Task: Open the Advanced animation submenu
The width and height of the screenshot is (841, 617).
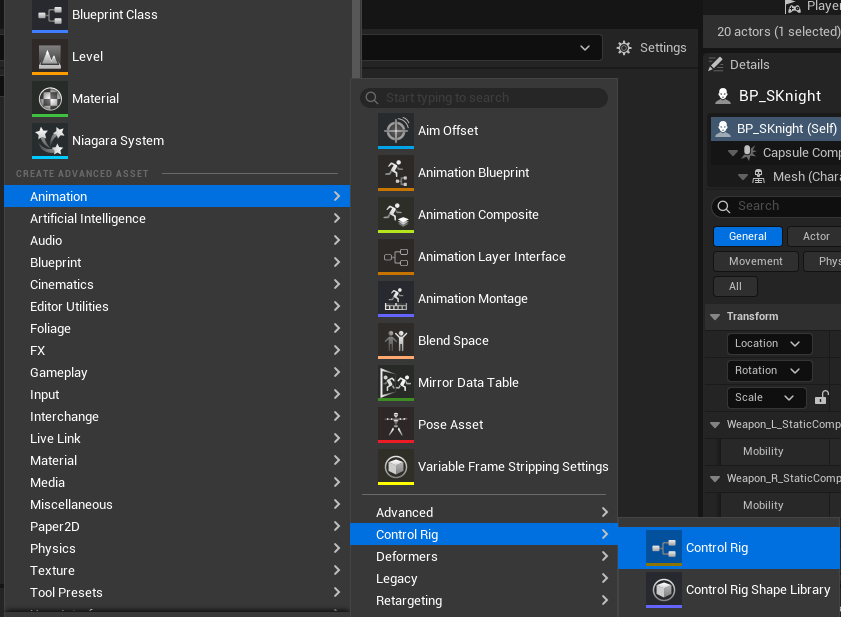Action: pos(484,512)
